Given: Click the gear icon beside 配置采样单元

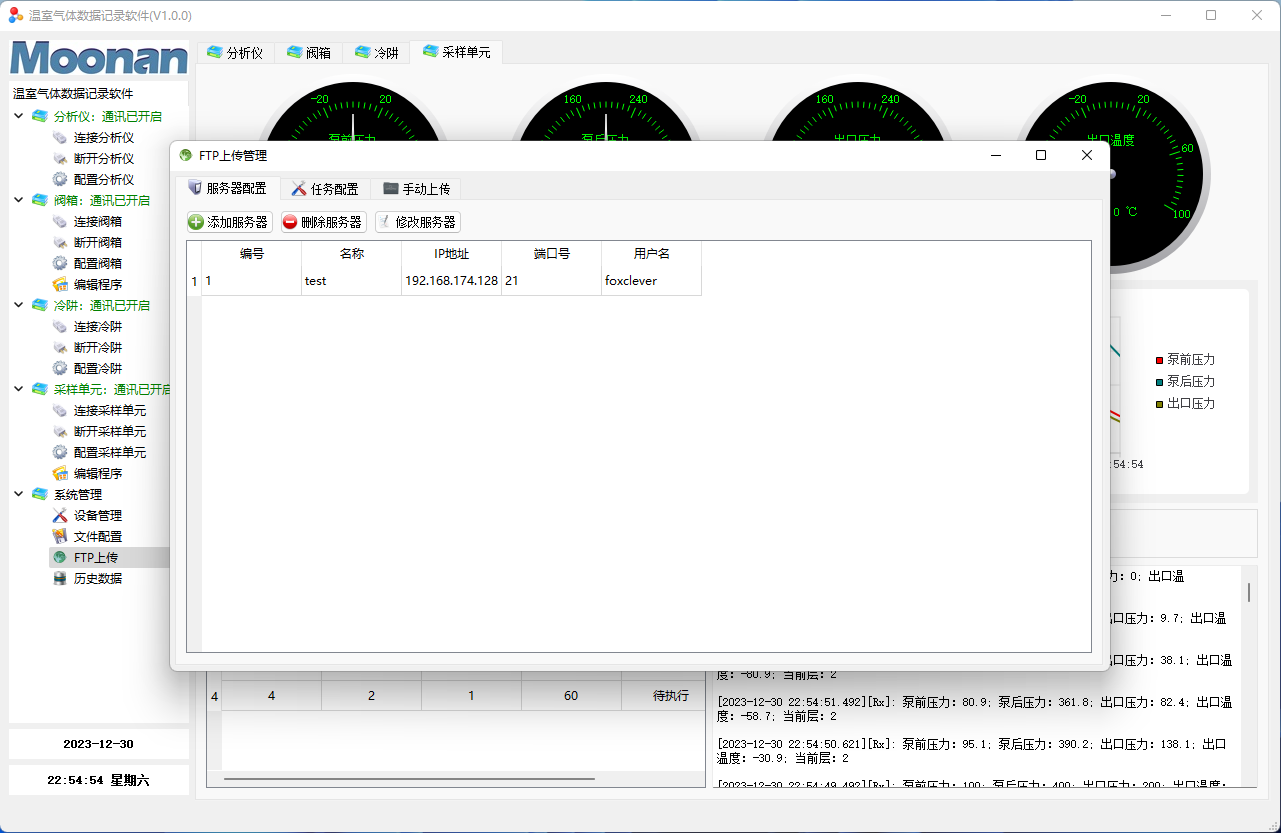Looking at the screenshot, I should [60, 452].
